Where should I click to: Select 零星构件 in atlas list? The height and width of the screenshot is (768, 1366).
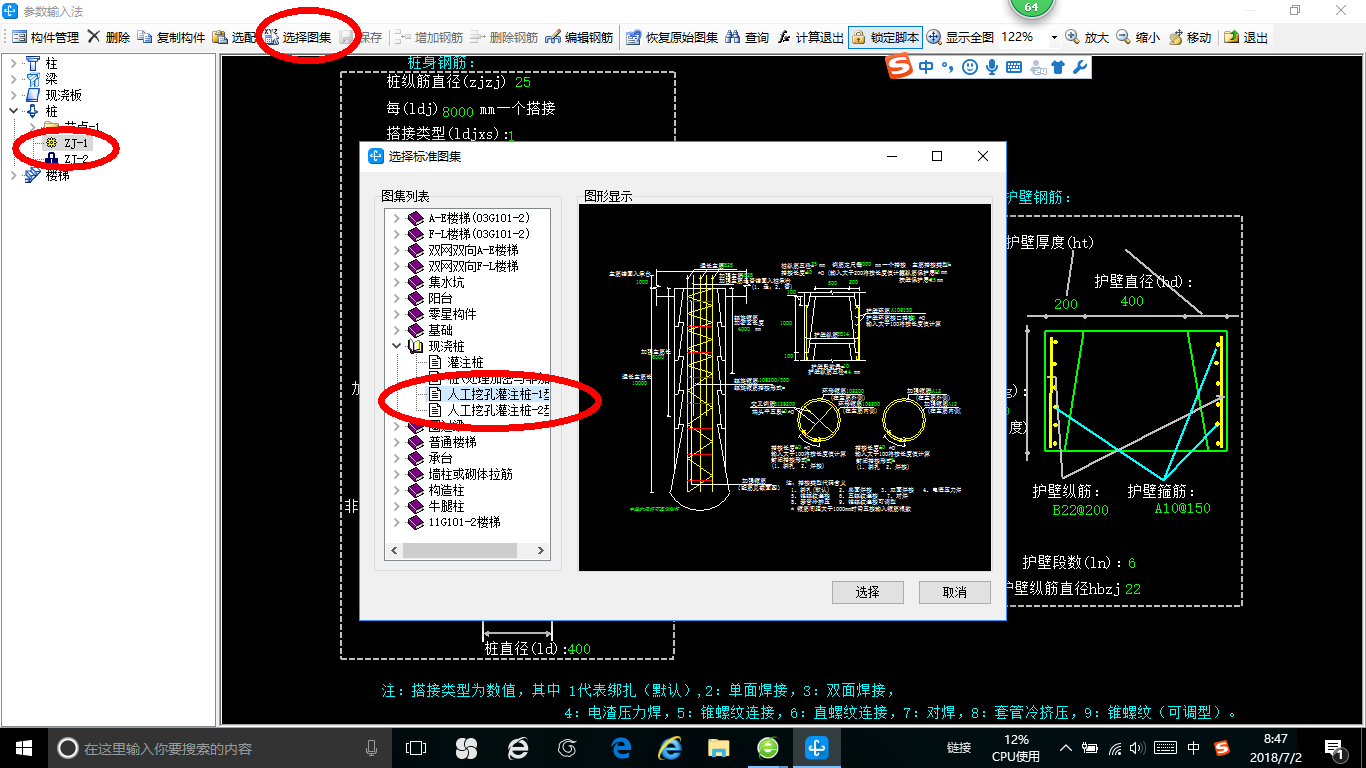click(x=452, y=314)
